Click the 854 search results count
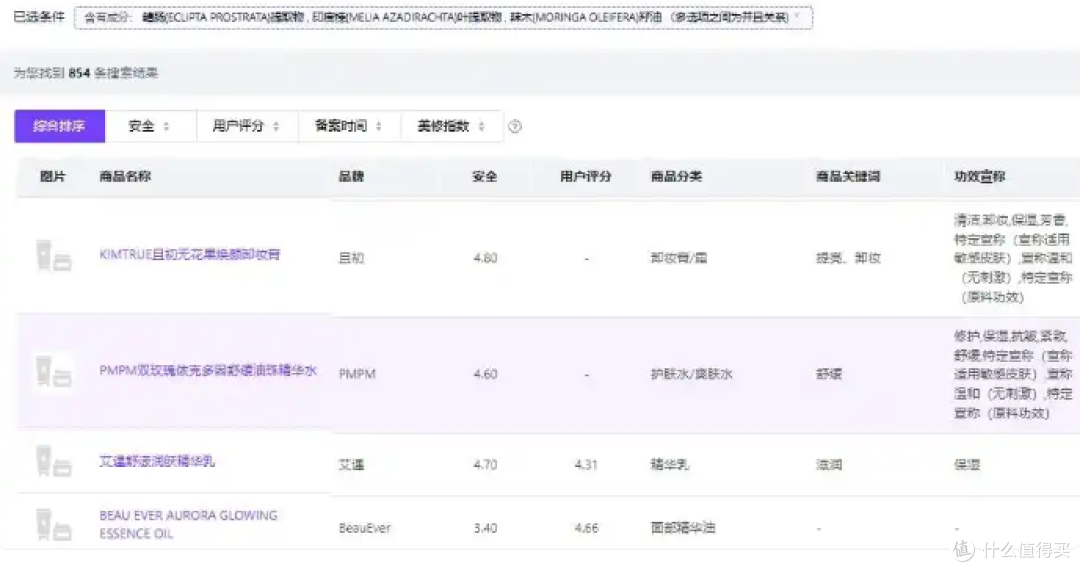Viewport: 1080px width, 572px height. click(79, 73)
